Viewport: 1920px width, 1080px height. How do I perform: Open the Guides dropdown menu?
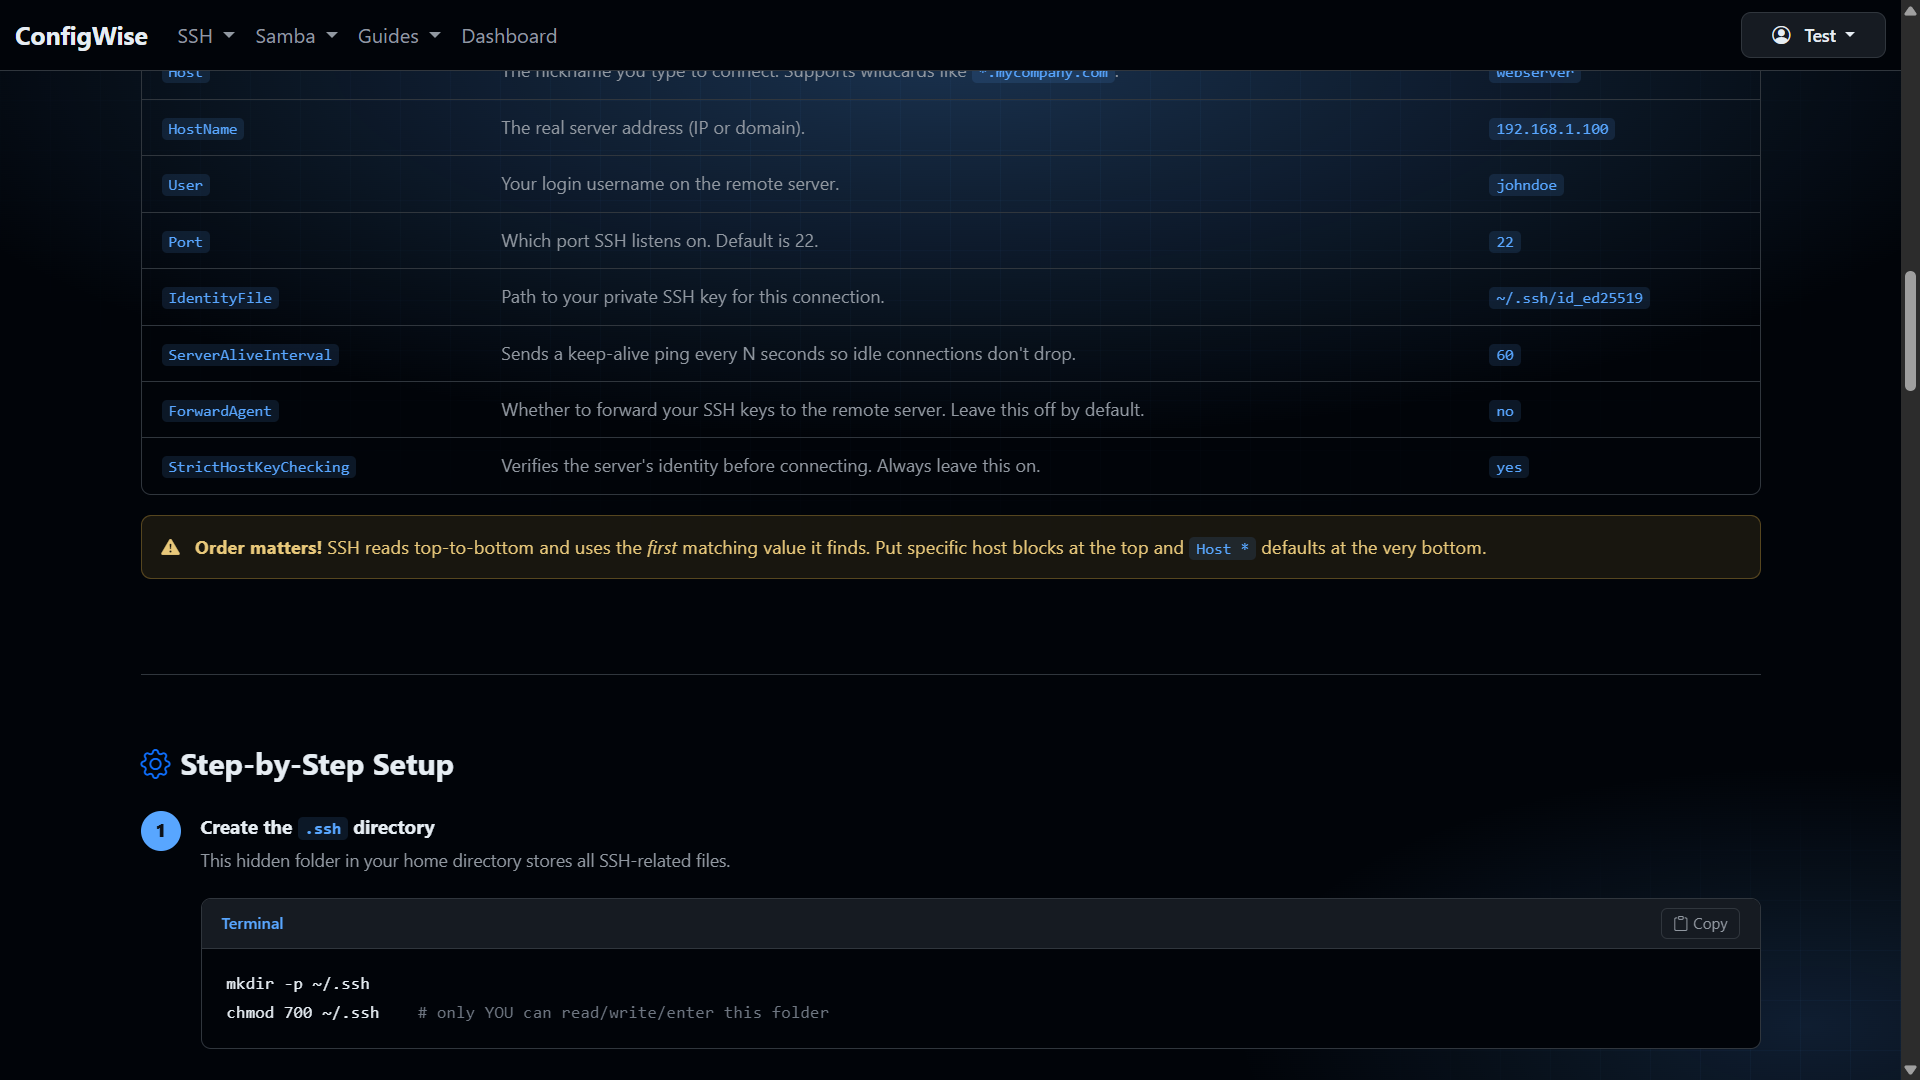pos(399,36)
